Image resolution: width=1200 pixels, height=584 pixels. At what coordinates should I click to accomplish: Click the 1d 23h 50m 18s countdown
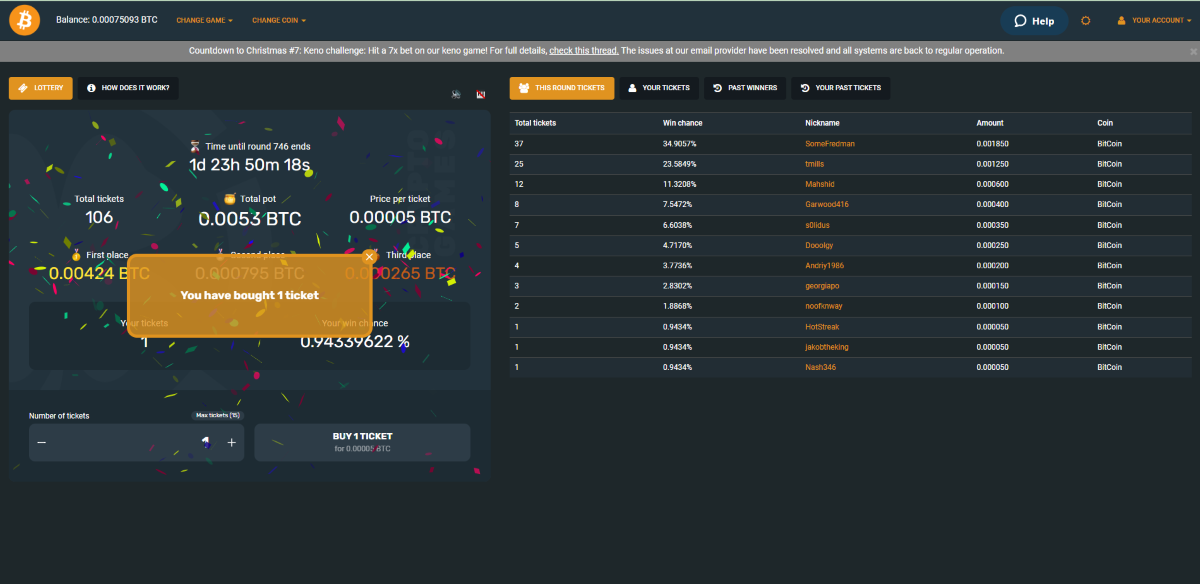249,165
